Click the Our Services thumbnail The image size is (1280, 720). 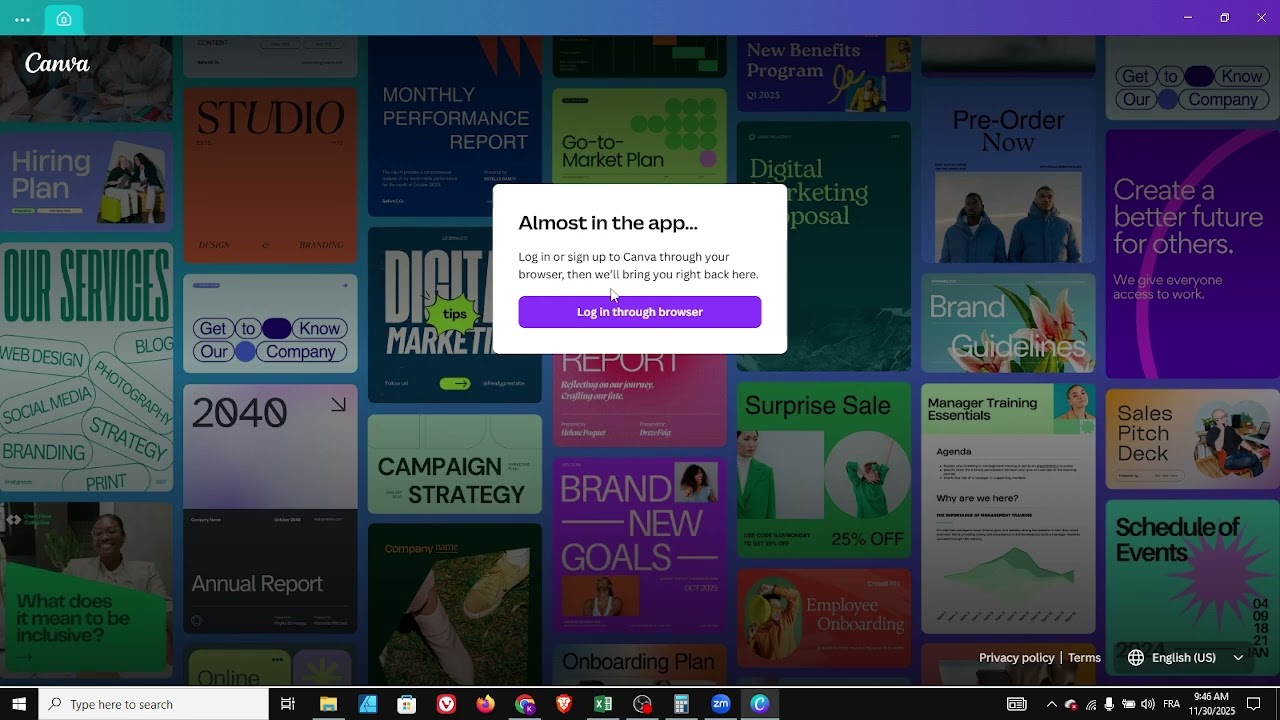click(x=86, y=366)
